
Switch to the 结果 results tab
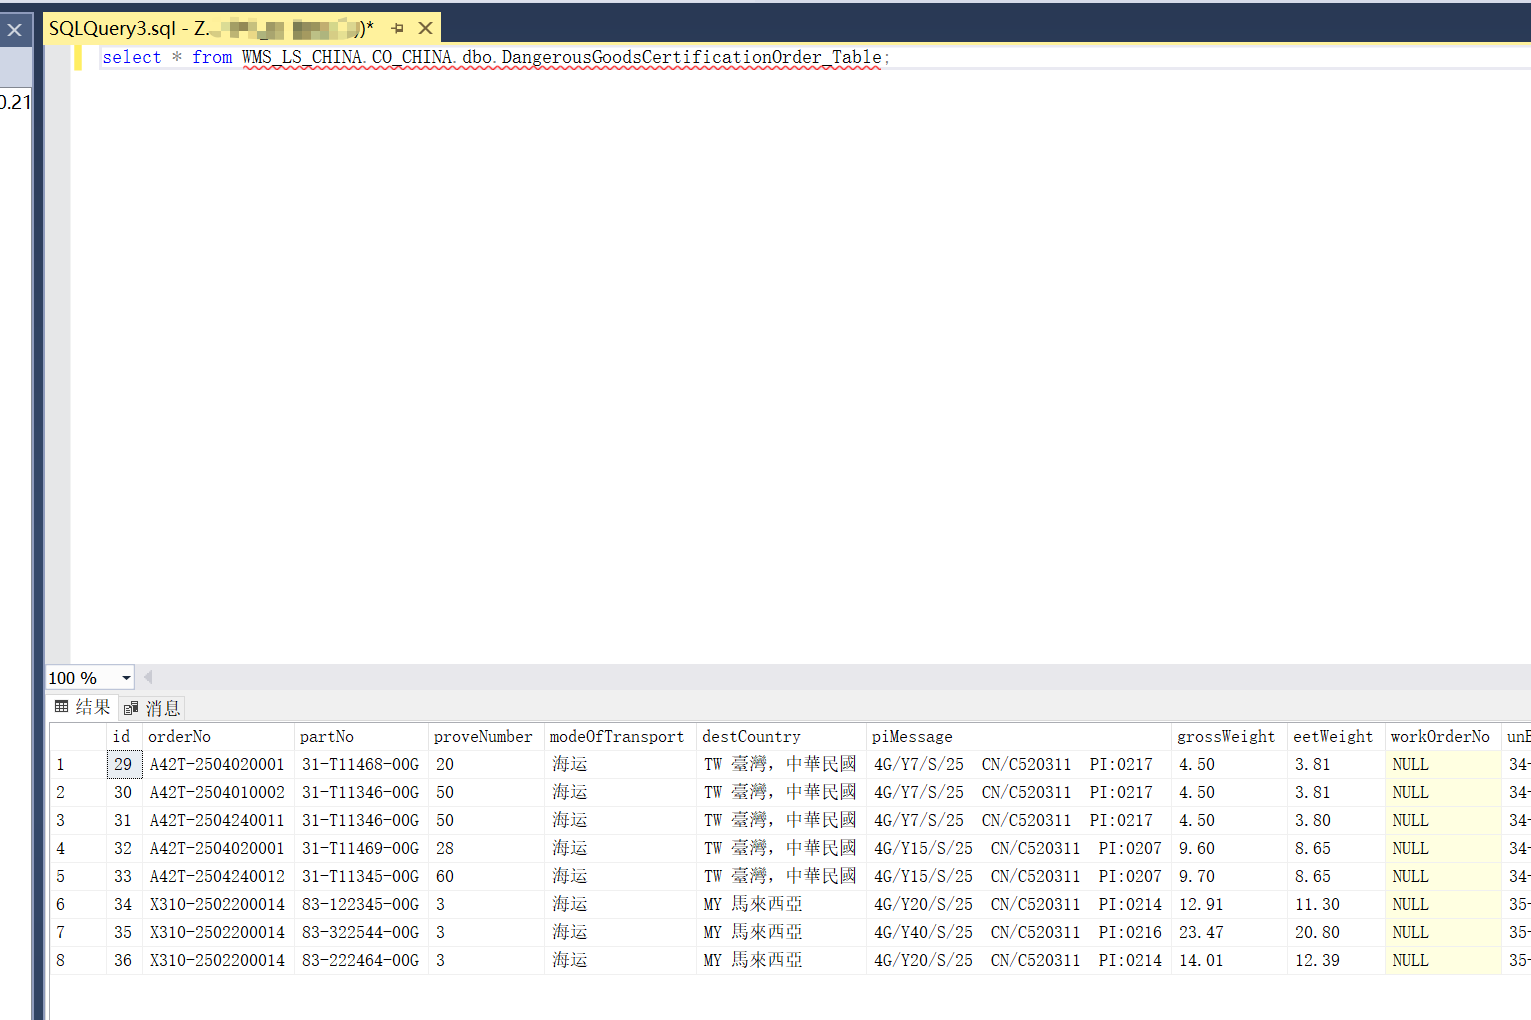[90, 708]
